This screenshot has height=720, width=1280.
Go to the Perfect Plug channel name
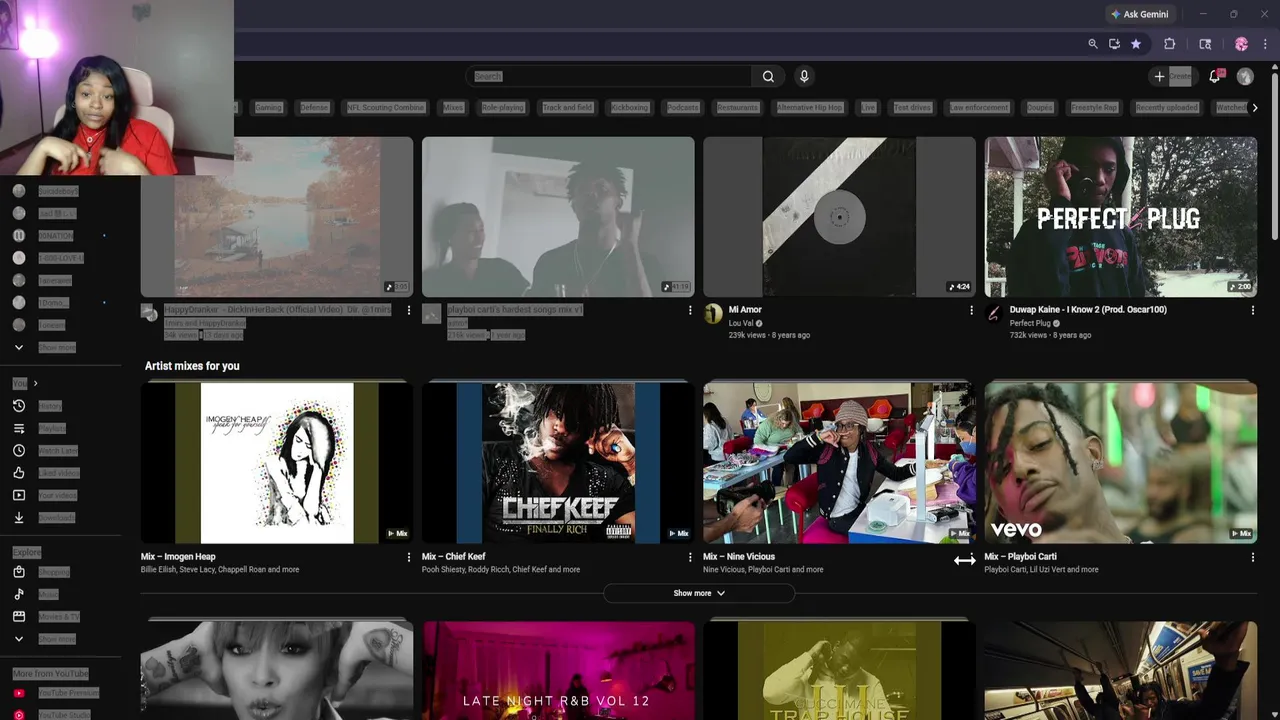[x=1030, y=323]
